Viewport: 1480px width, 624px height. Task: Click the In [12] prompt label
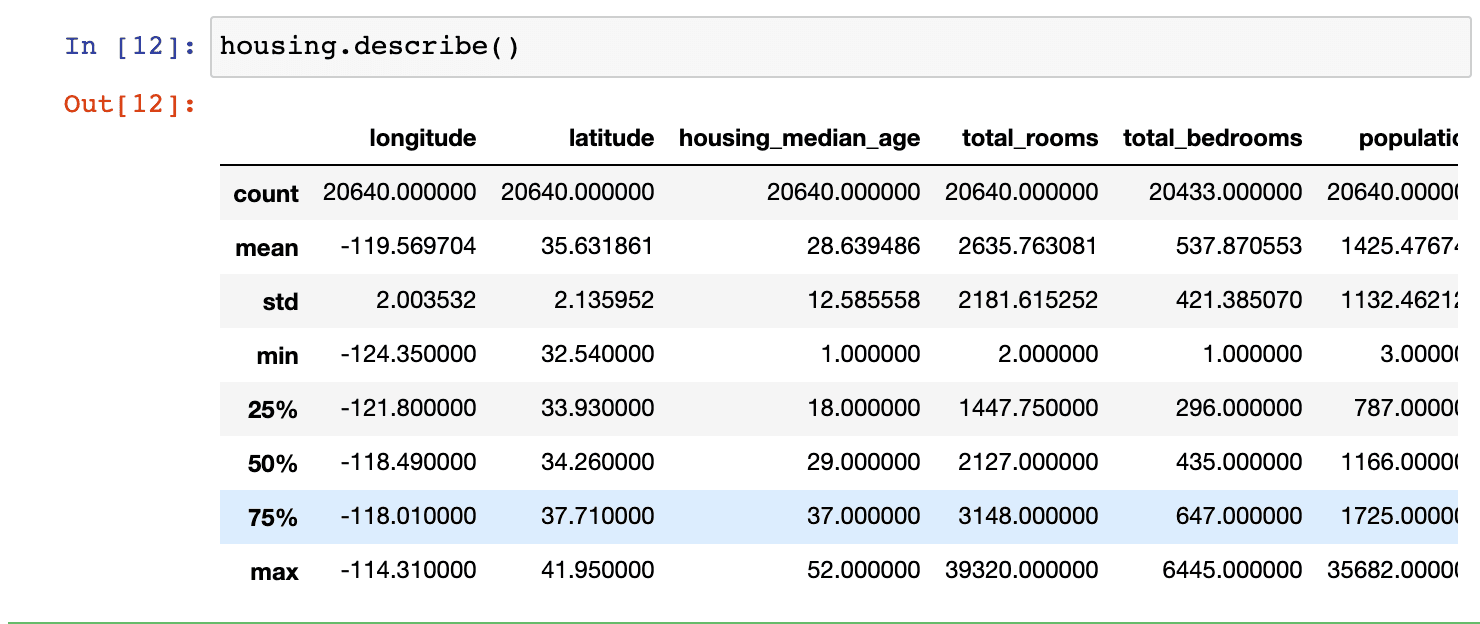point(130,47)
